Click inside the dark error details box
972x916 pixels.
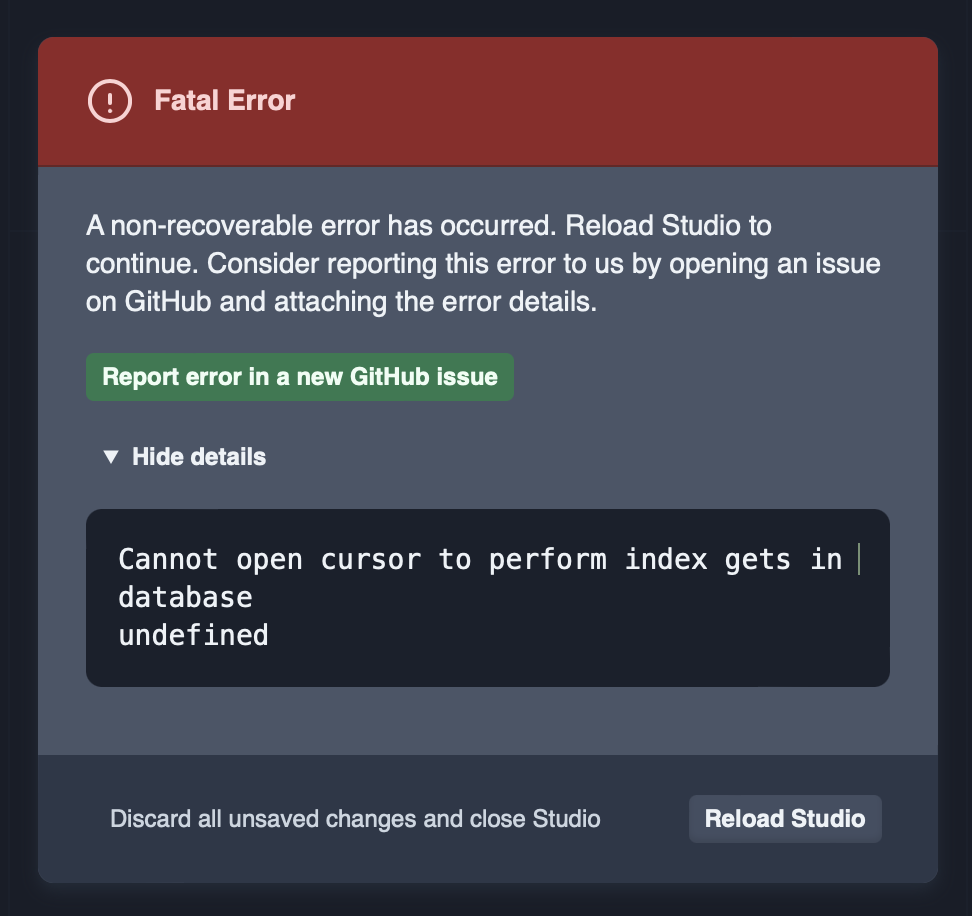pos(488,597)
